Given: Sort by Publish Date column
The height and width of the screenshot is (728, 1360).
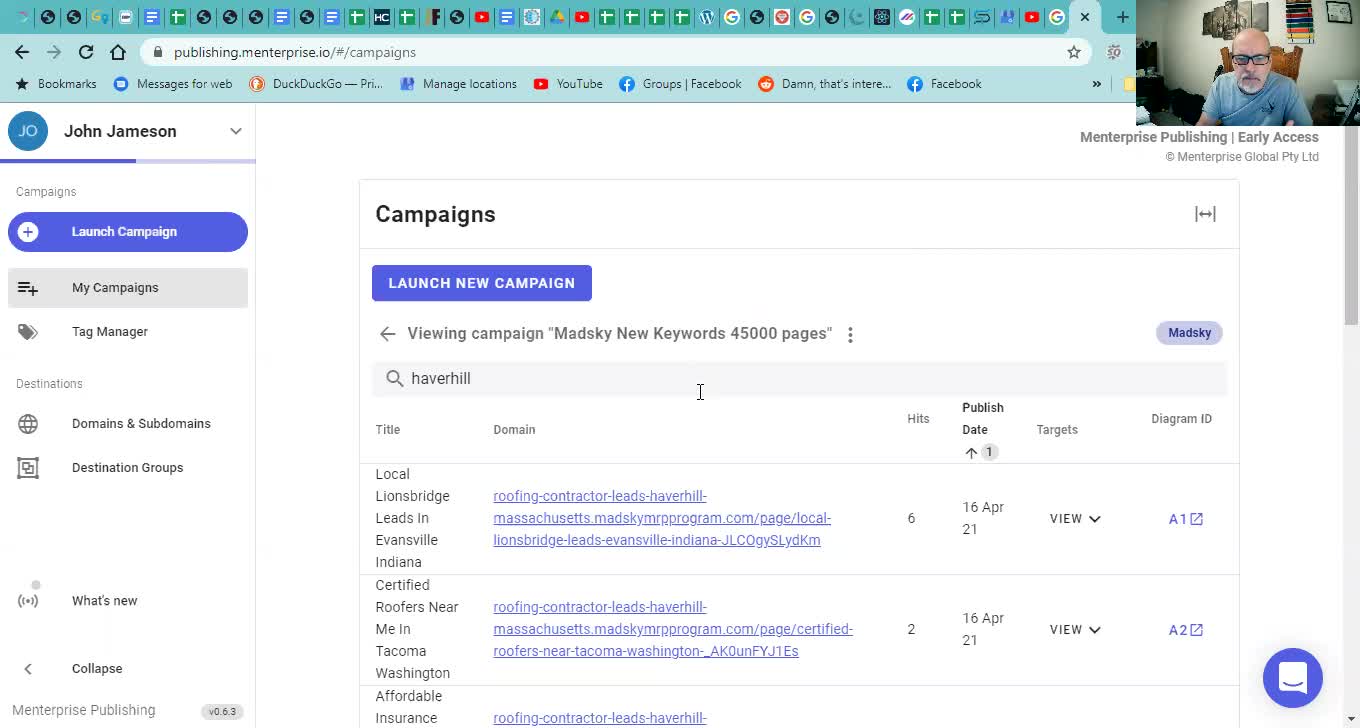Looking at the screenshot, I should pyautogui.click(x=983, y=419).
